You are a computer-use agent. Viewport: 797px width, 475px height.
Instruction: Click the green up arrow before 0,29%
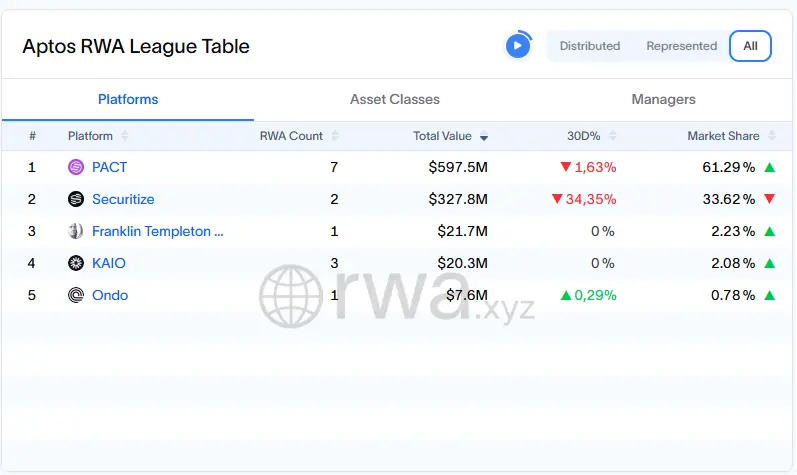coord(566,295)
